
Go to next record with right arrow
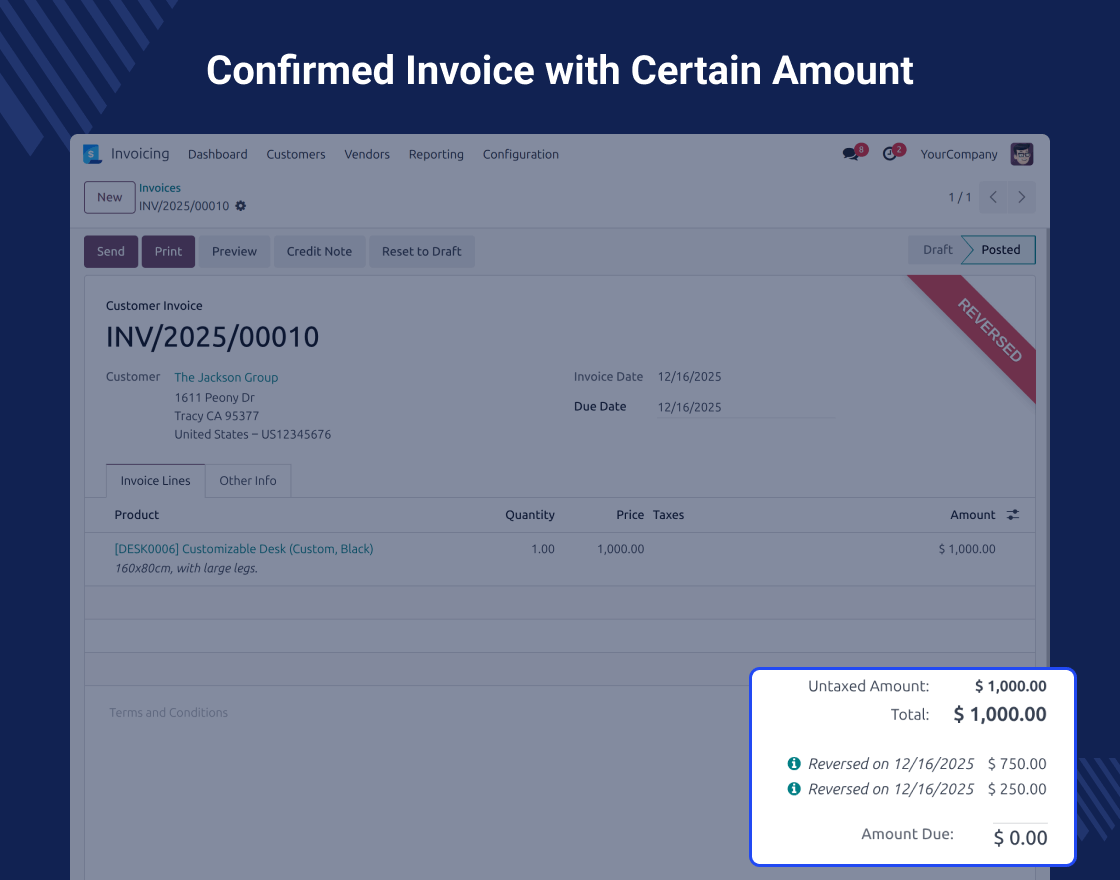tap(1021, 197)
